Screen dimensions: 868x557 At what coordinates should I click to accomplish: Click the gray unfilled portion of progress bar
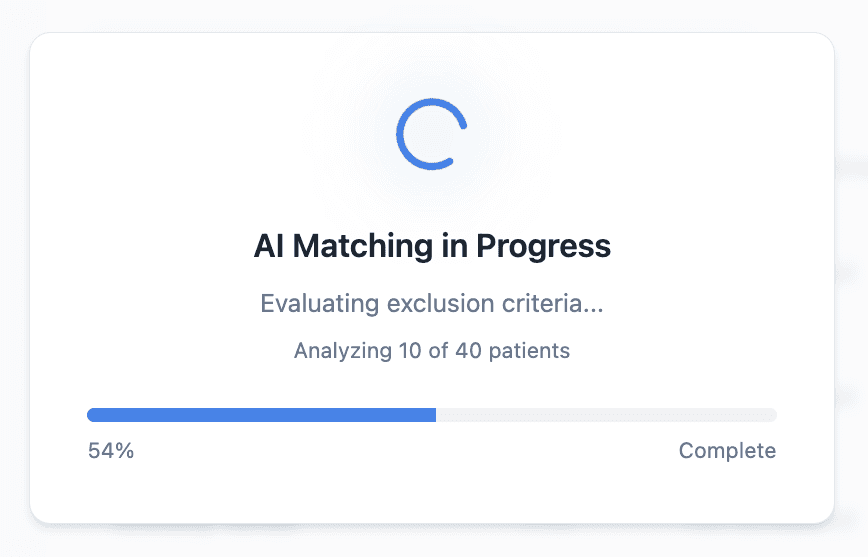point(606,415)
